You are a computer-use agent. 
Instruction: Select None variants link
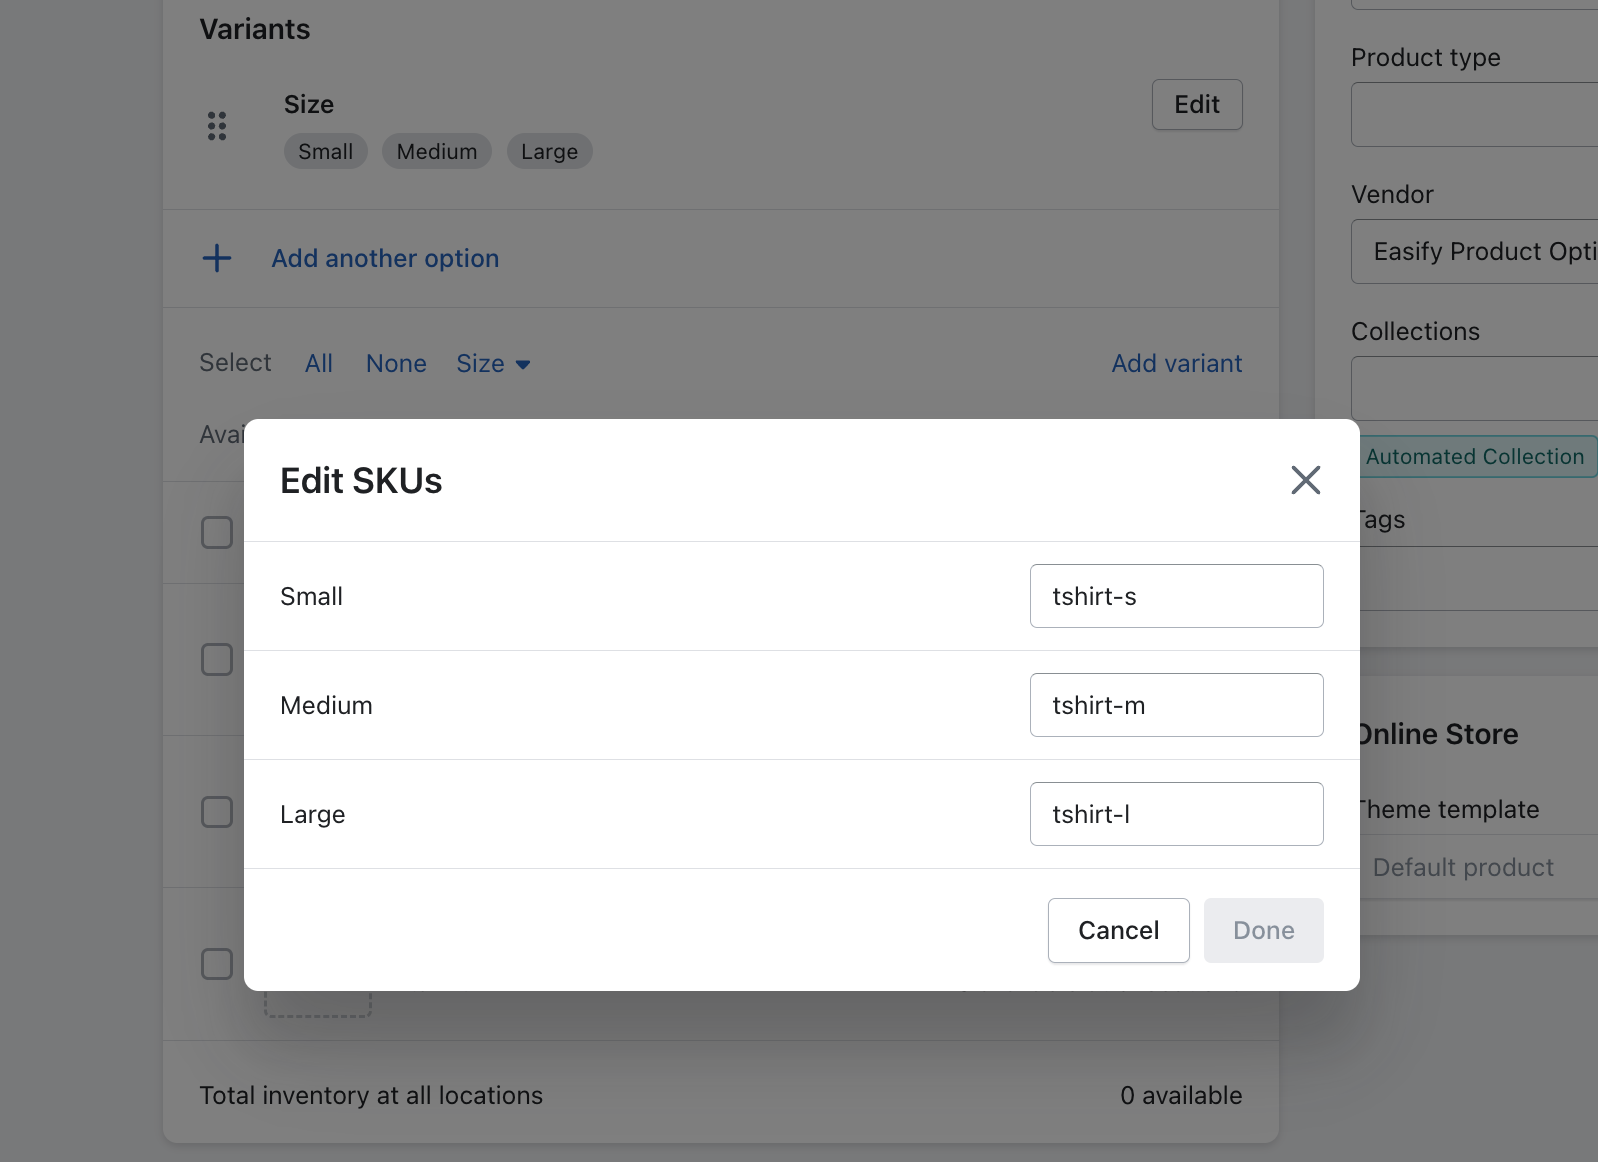click(396, 364)
